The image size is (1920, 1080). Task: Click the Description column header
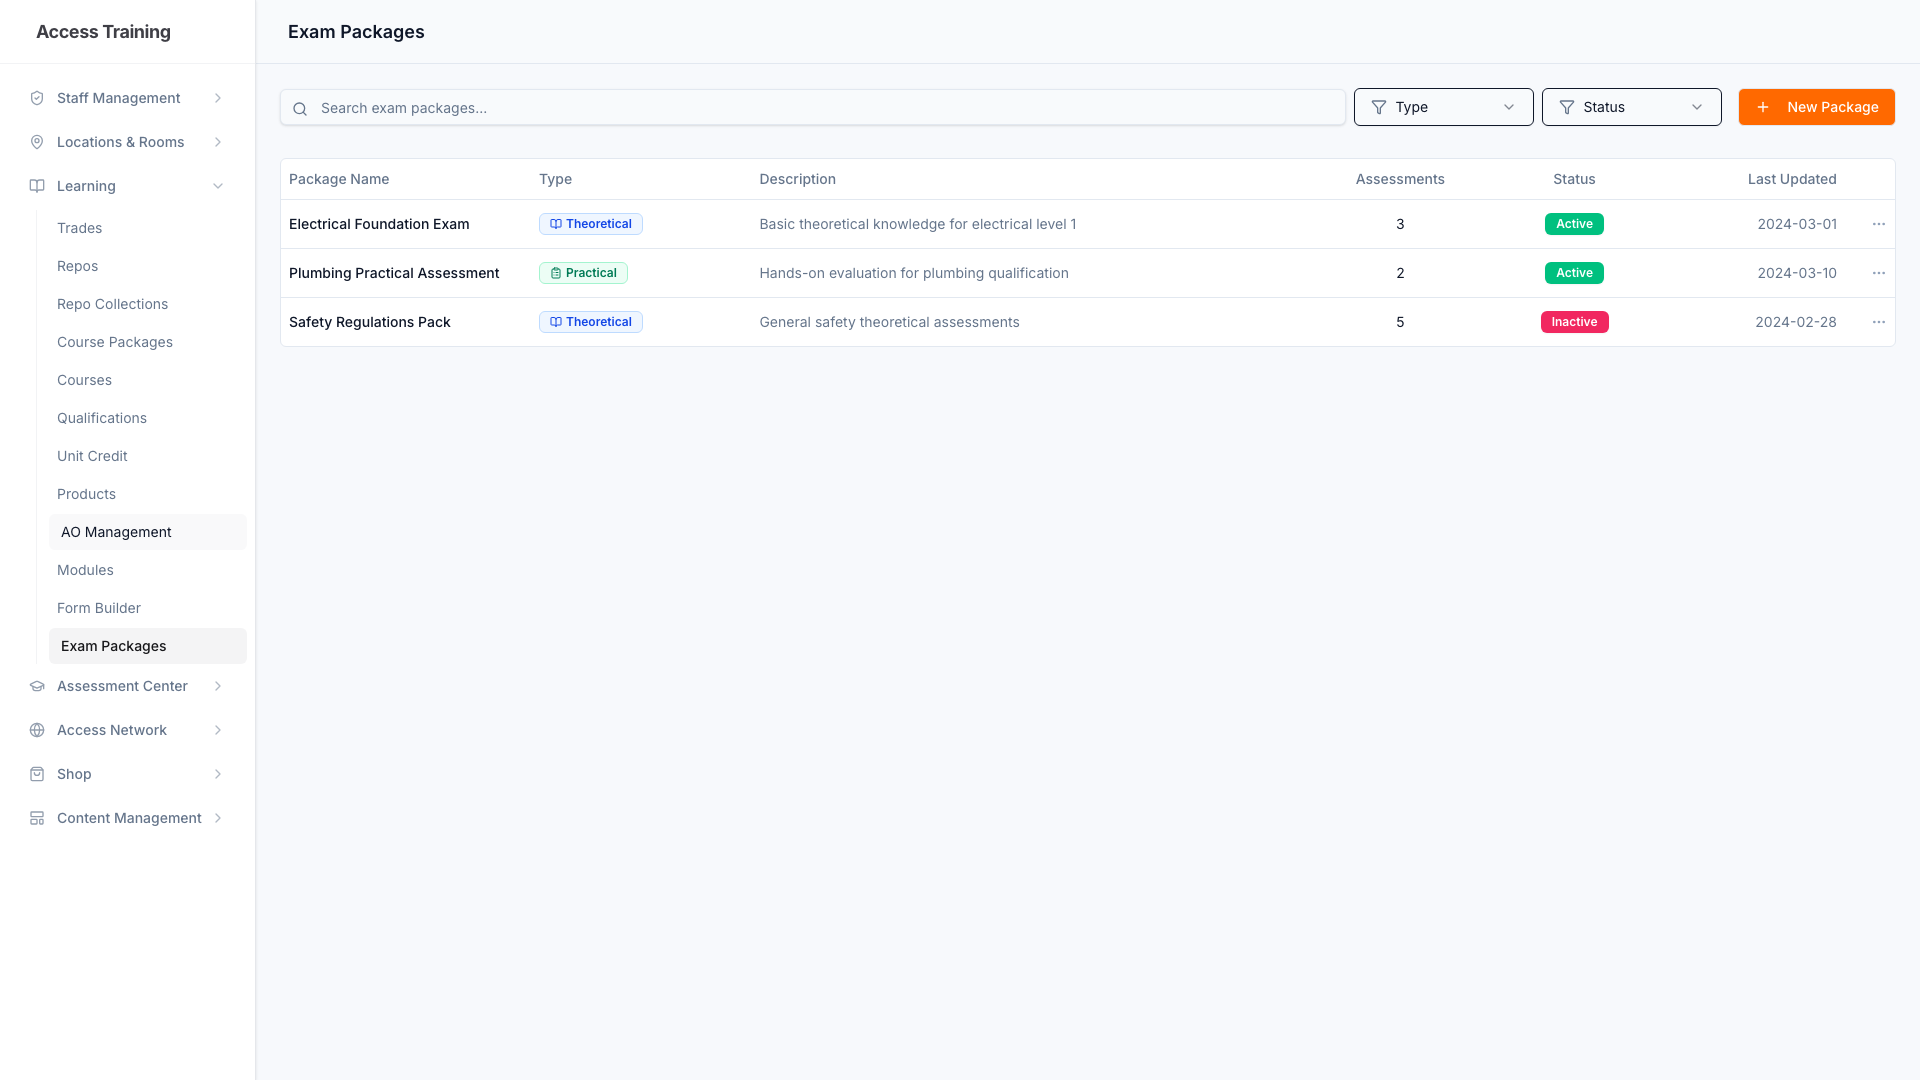click(x=797, y=179)
